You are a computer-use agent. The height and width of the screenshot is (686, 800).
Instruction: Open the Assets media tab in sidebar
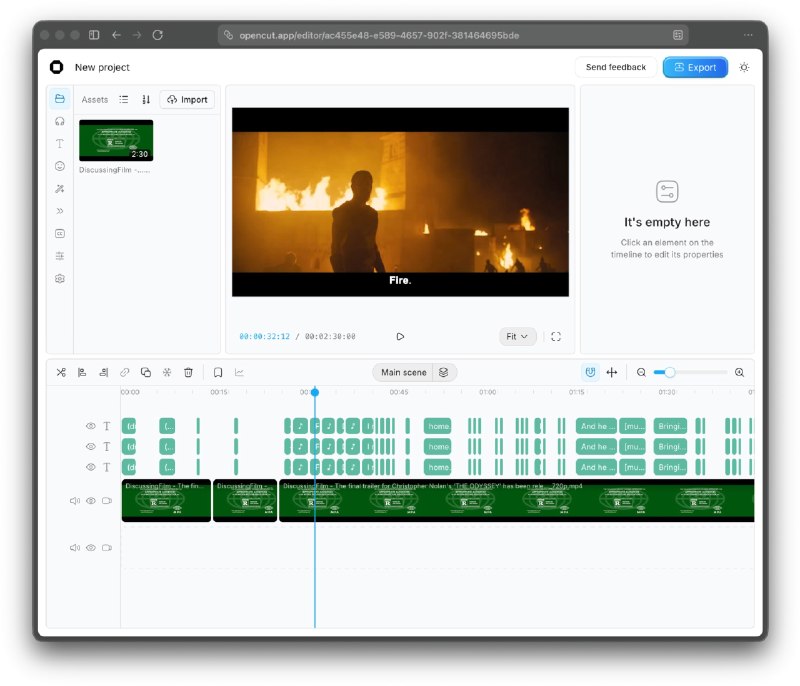click(x=60, y=98)
